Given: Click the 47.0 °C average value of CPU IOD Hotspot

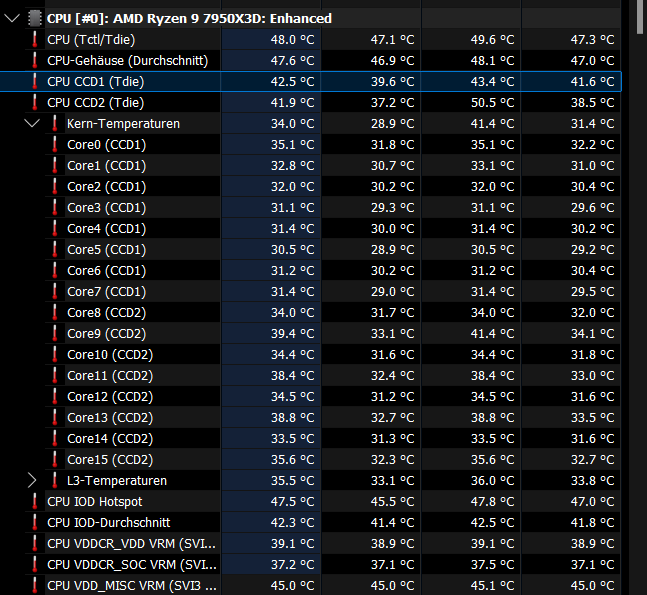Looking at the screenshot, I should point(593,501).
